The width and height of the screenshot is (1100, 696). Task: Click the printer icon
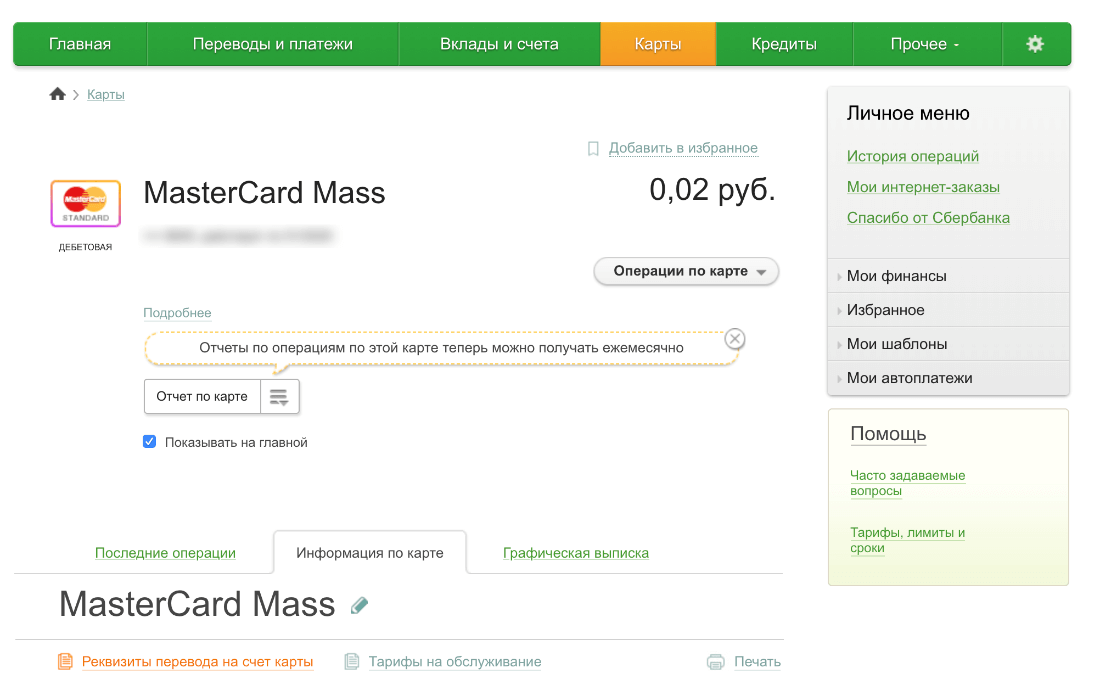716,662
